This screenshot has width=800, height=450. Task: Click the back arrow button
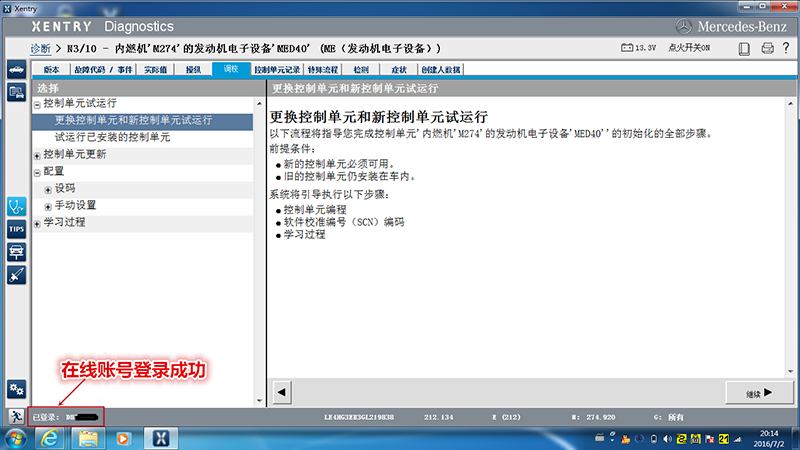(x=282, y=392)
